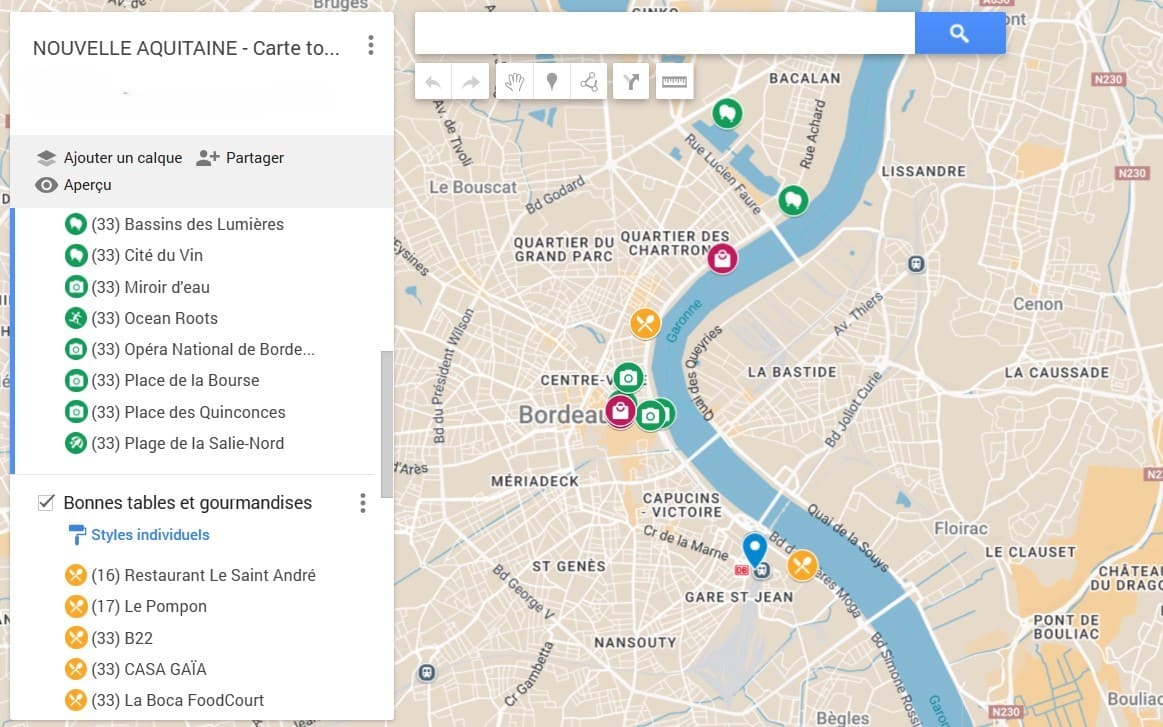This screenshot has width=1163, height=727.
Task: Click the undo arrow tool
Action: [433, 82]
